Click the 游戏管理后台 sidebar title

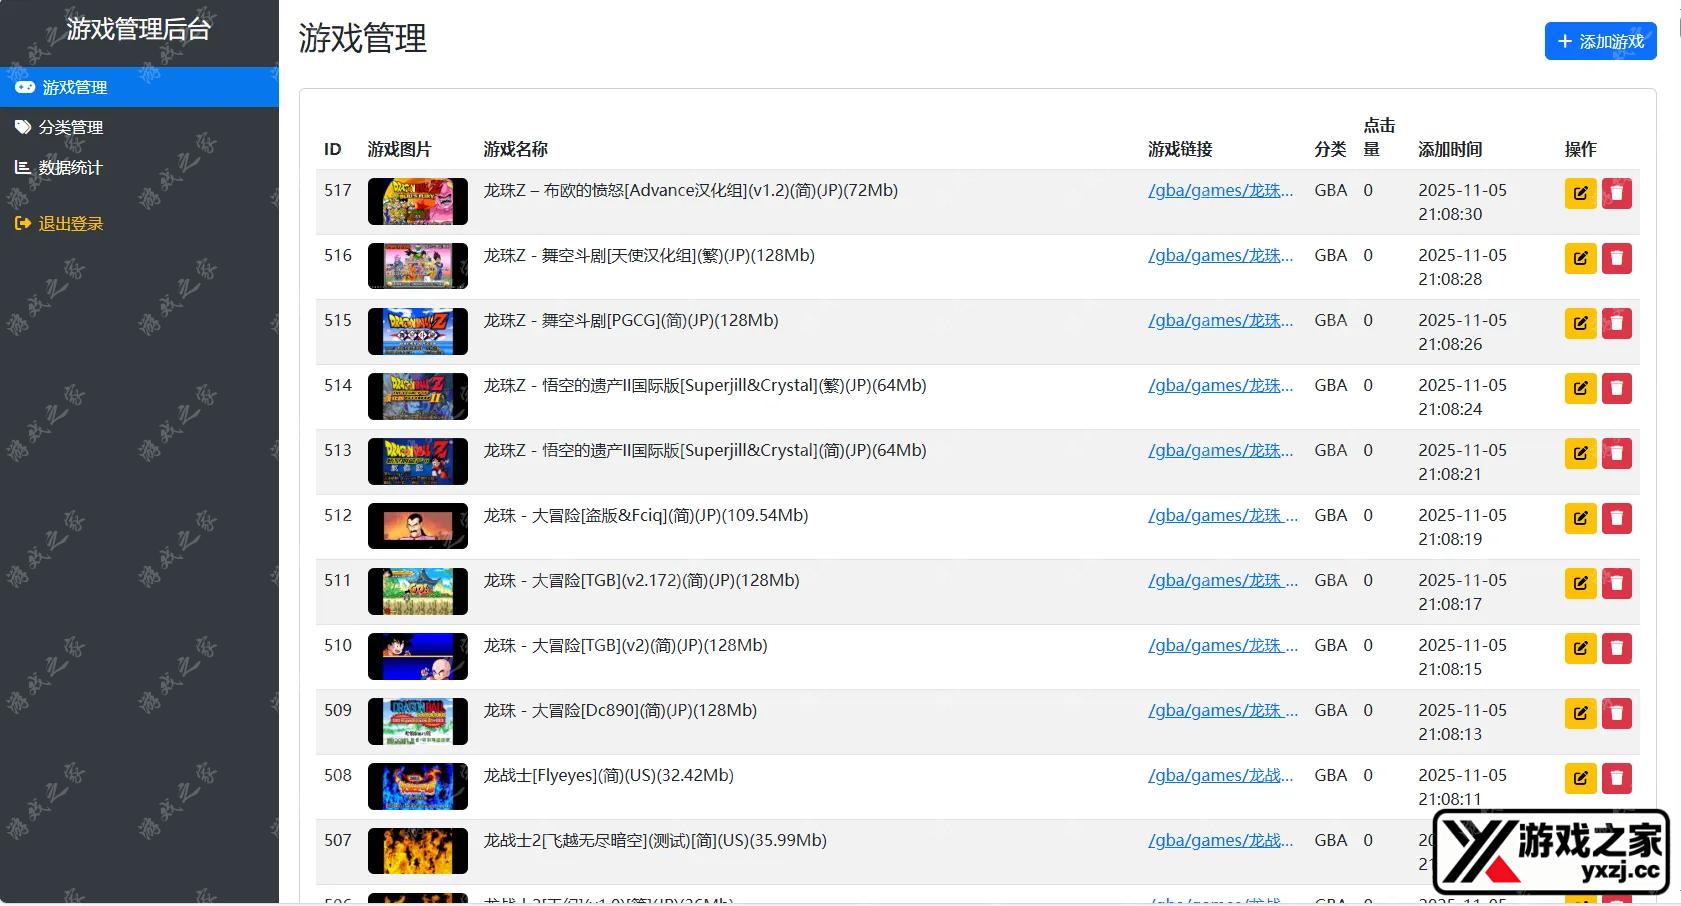click(139, 29)
